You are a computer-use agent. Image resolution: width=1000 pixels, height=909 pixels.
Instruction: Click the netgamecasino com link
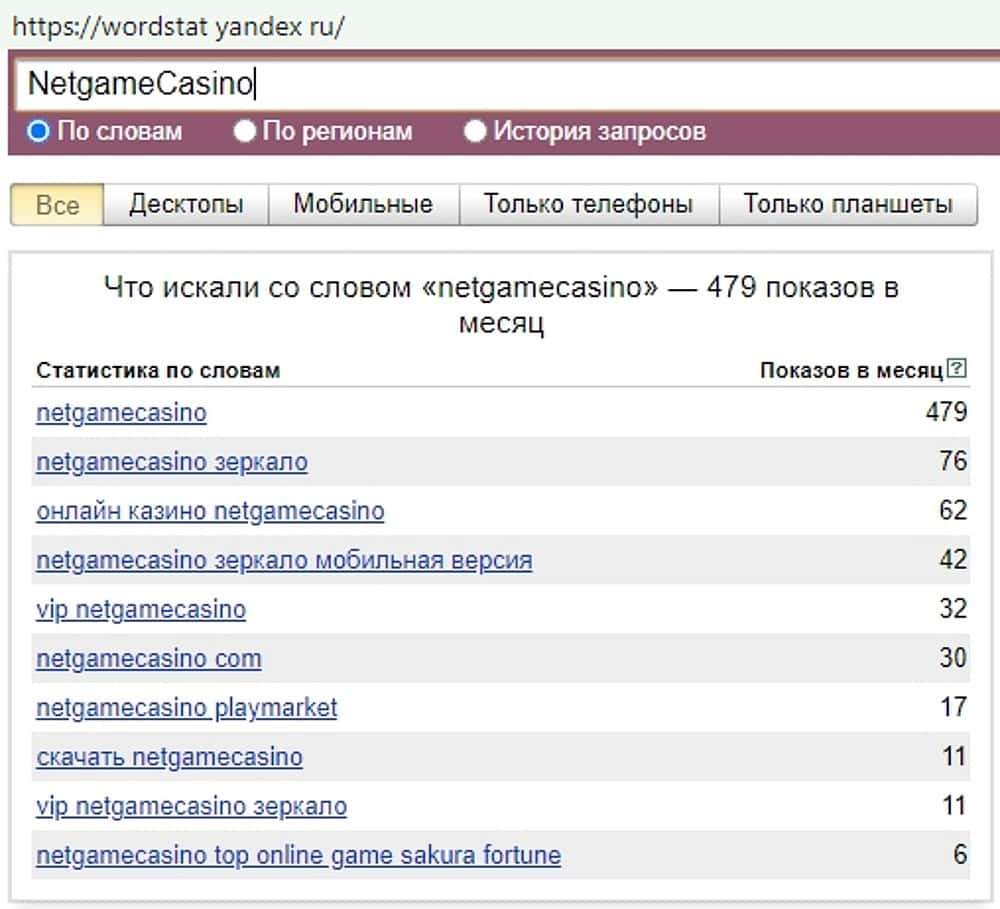[149, 659]
